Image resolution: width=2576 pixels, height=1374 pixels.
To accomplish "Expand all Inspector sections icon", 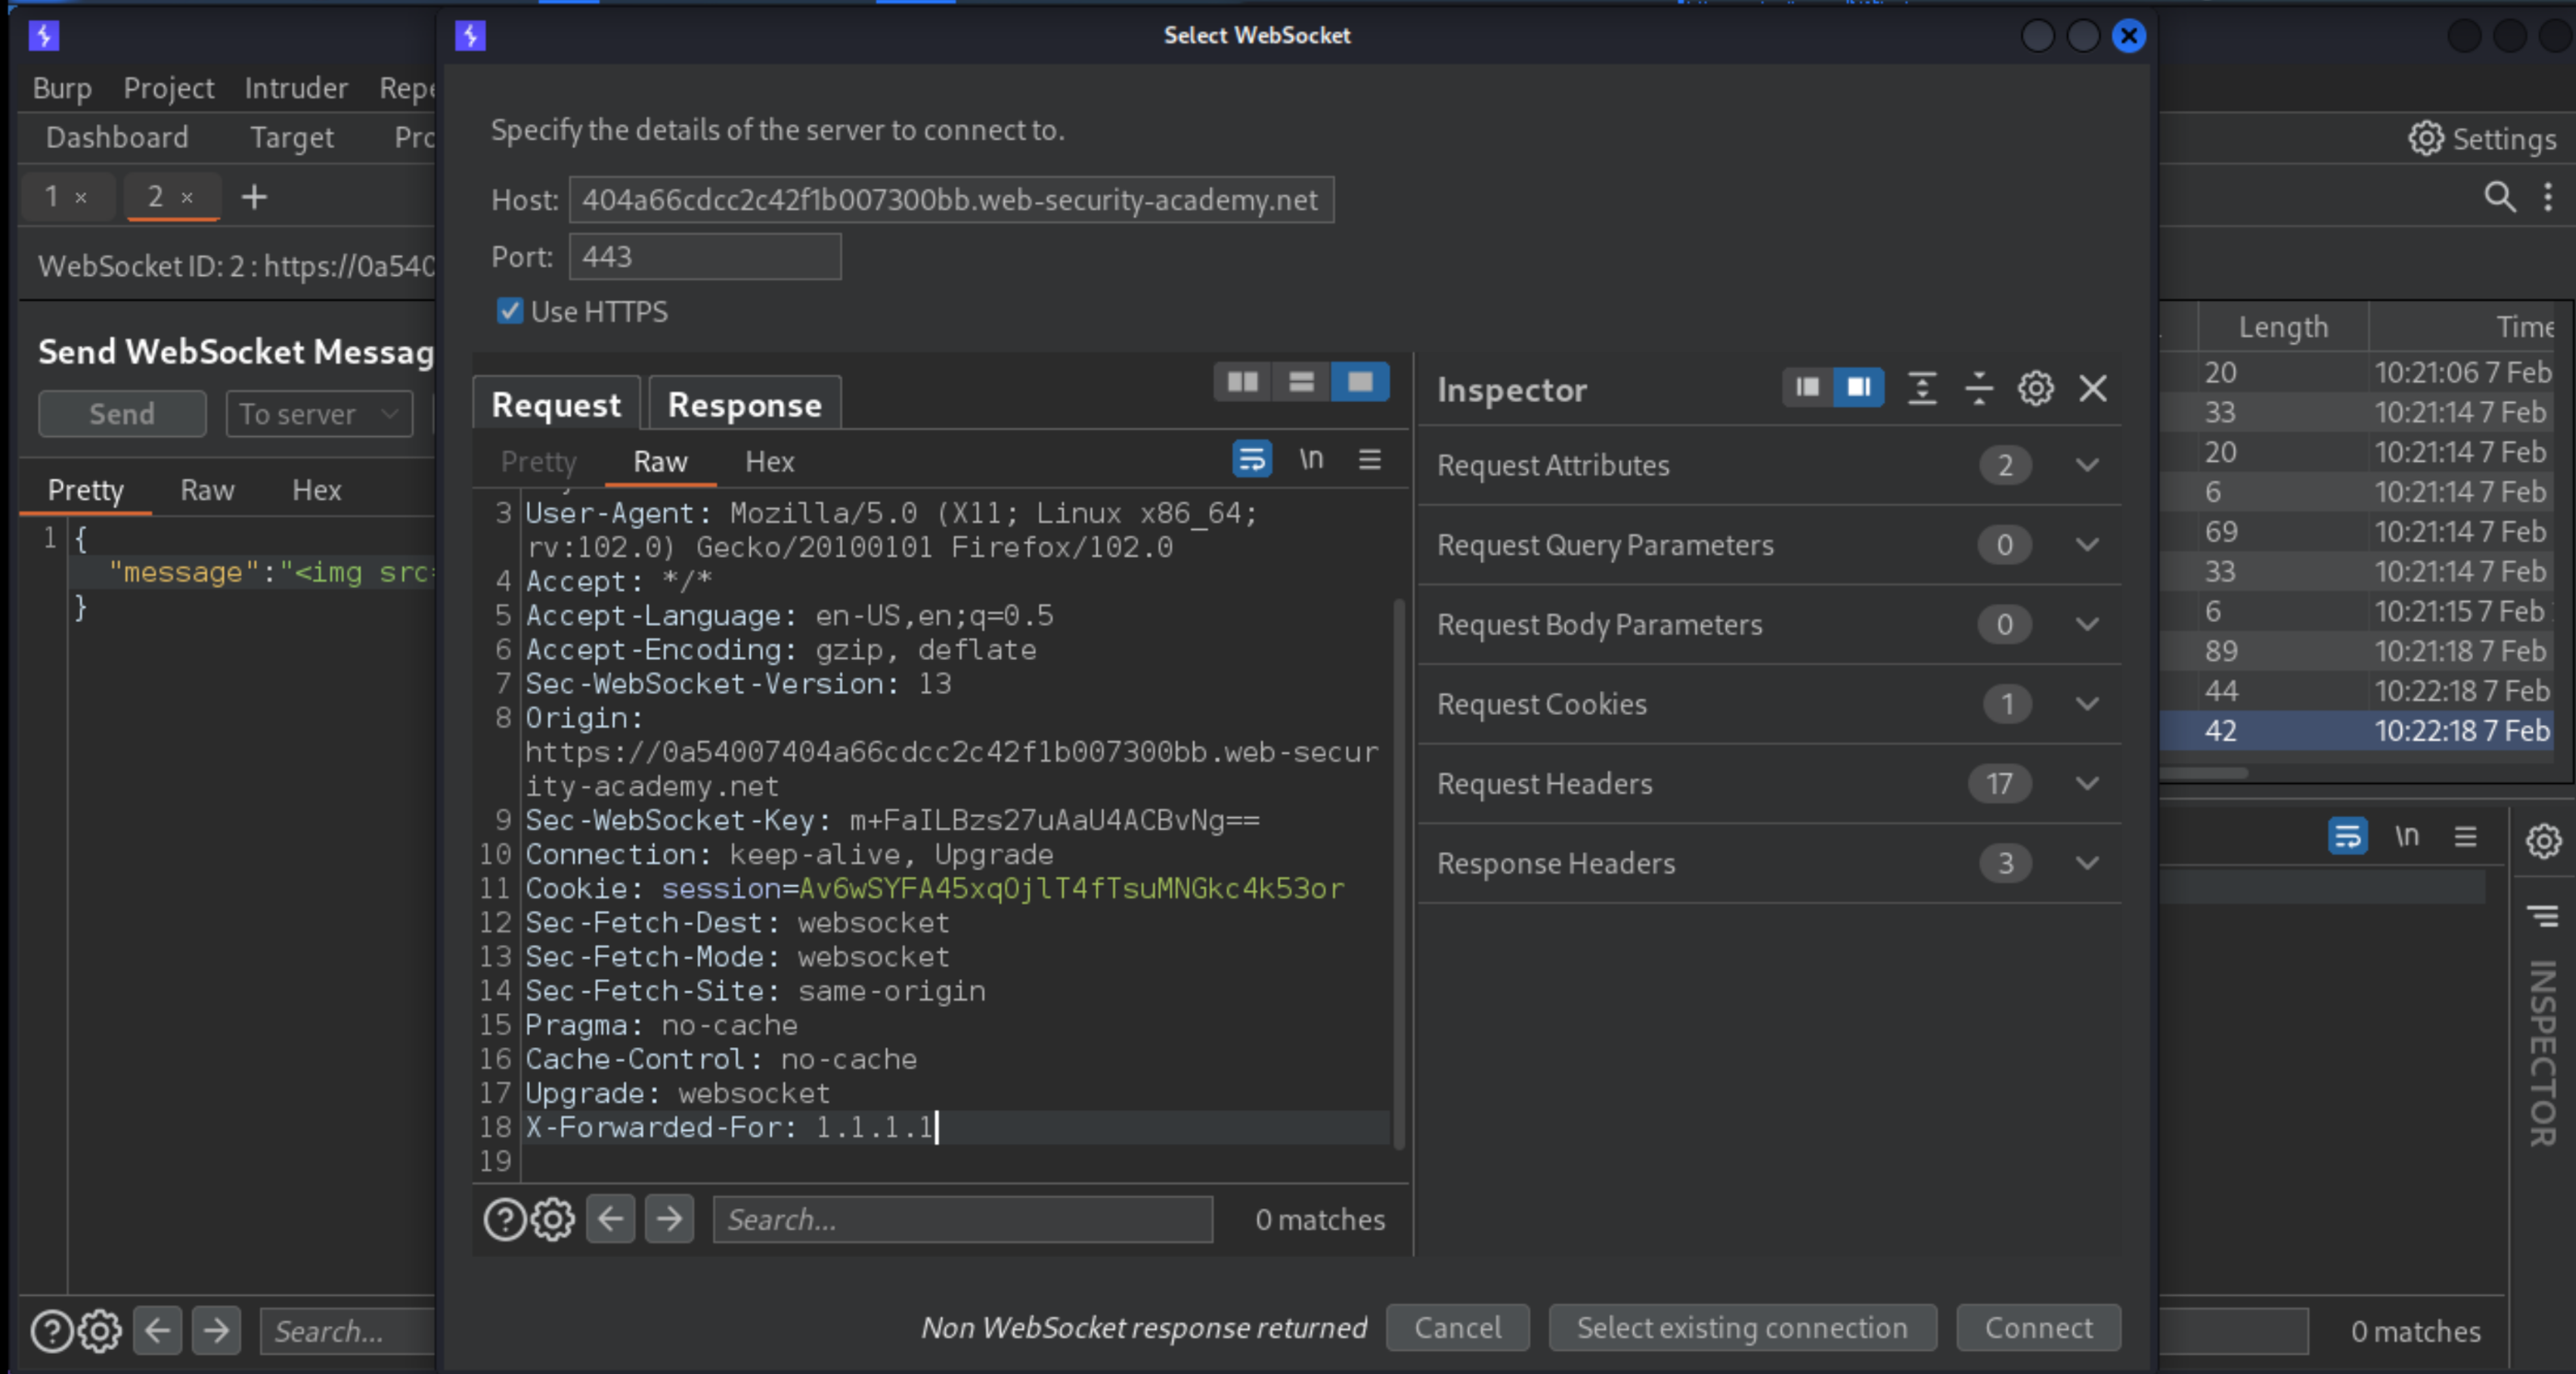I will (x=1922, y=388).
